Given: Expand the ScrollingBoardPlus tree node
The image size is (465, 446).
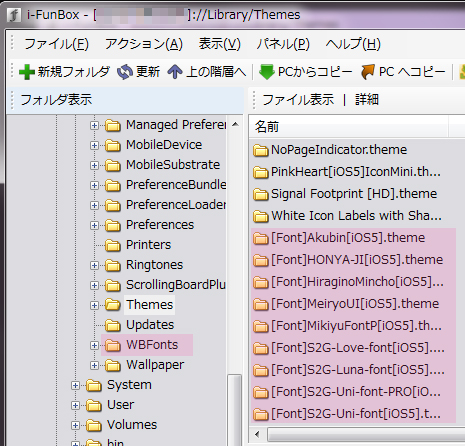Looking at the screenshot, I should [x=94, y=285].
